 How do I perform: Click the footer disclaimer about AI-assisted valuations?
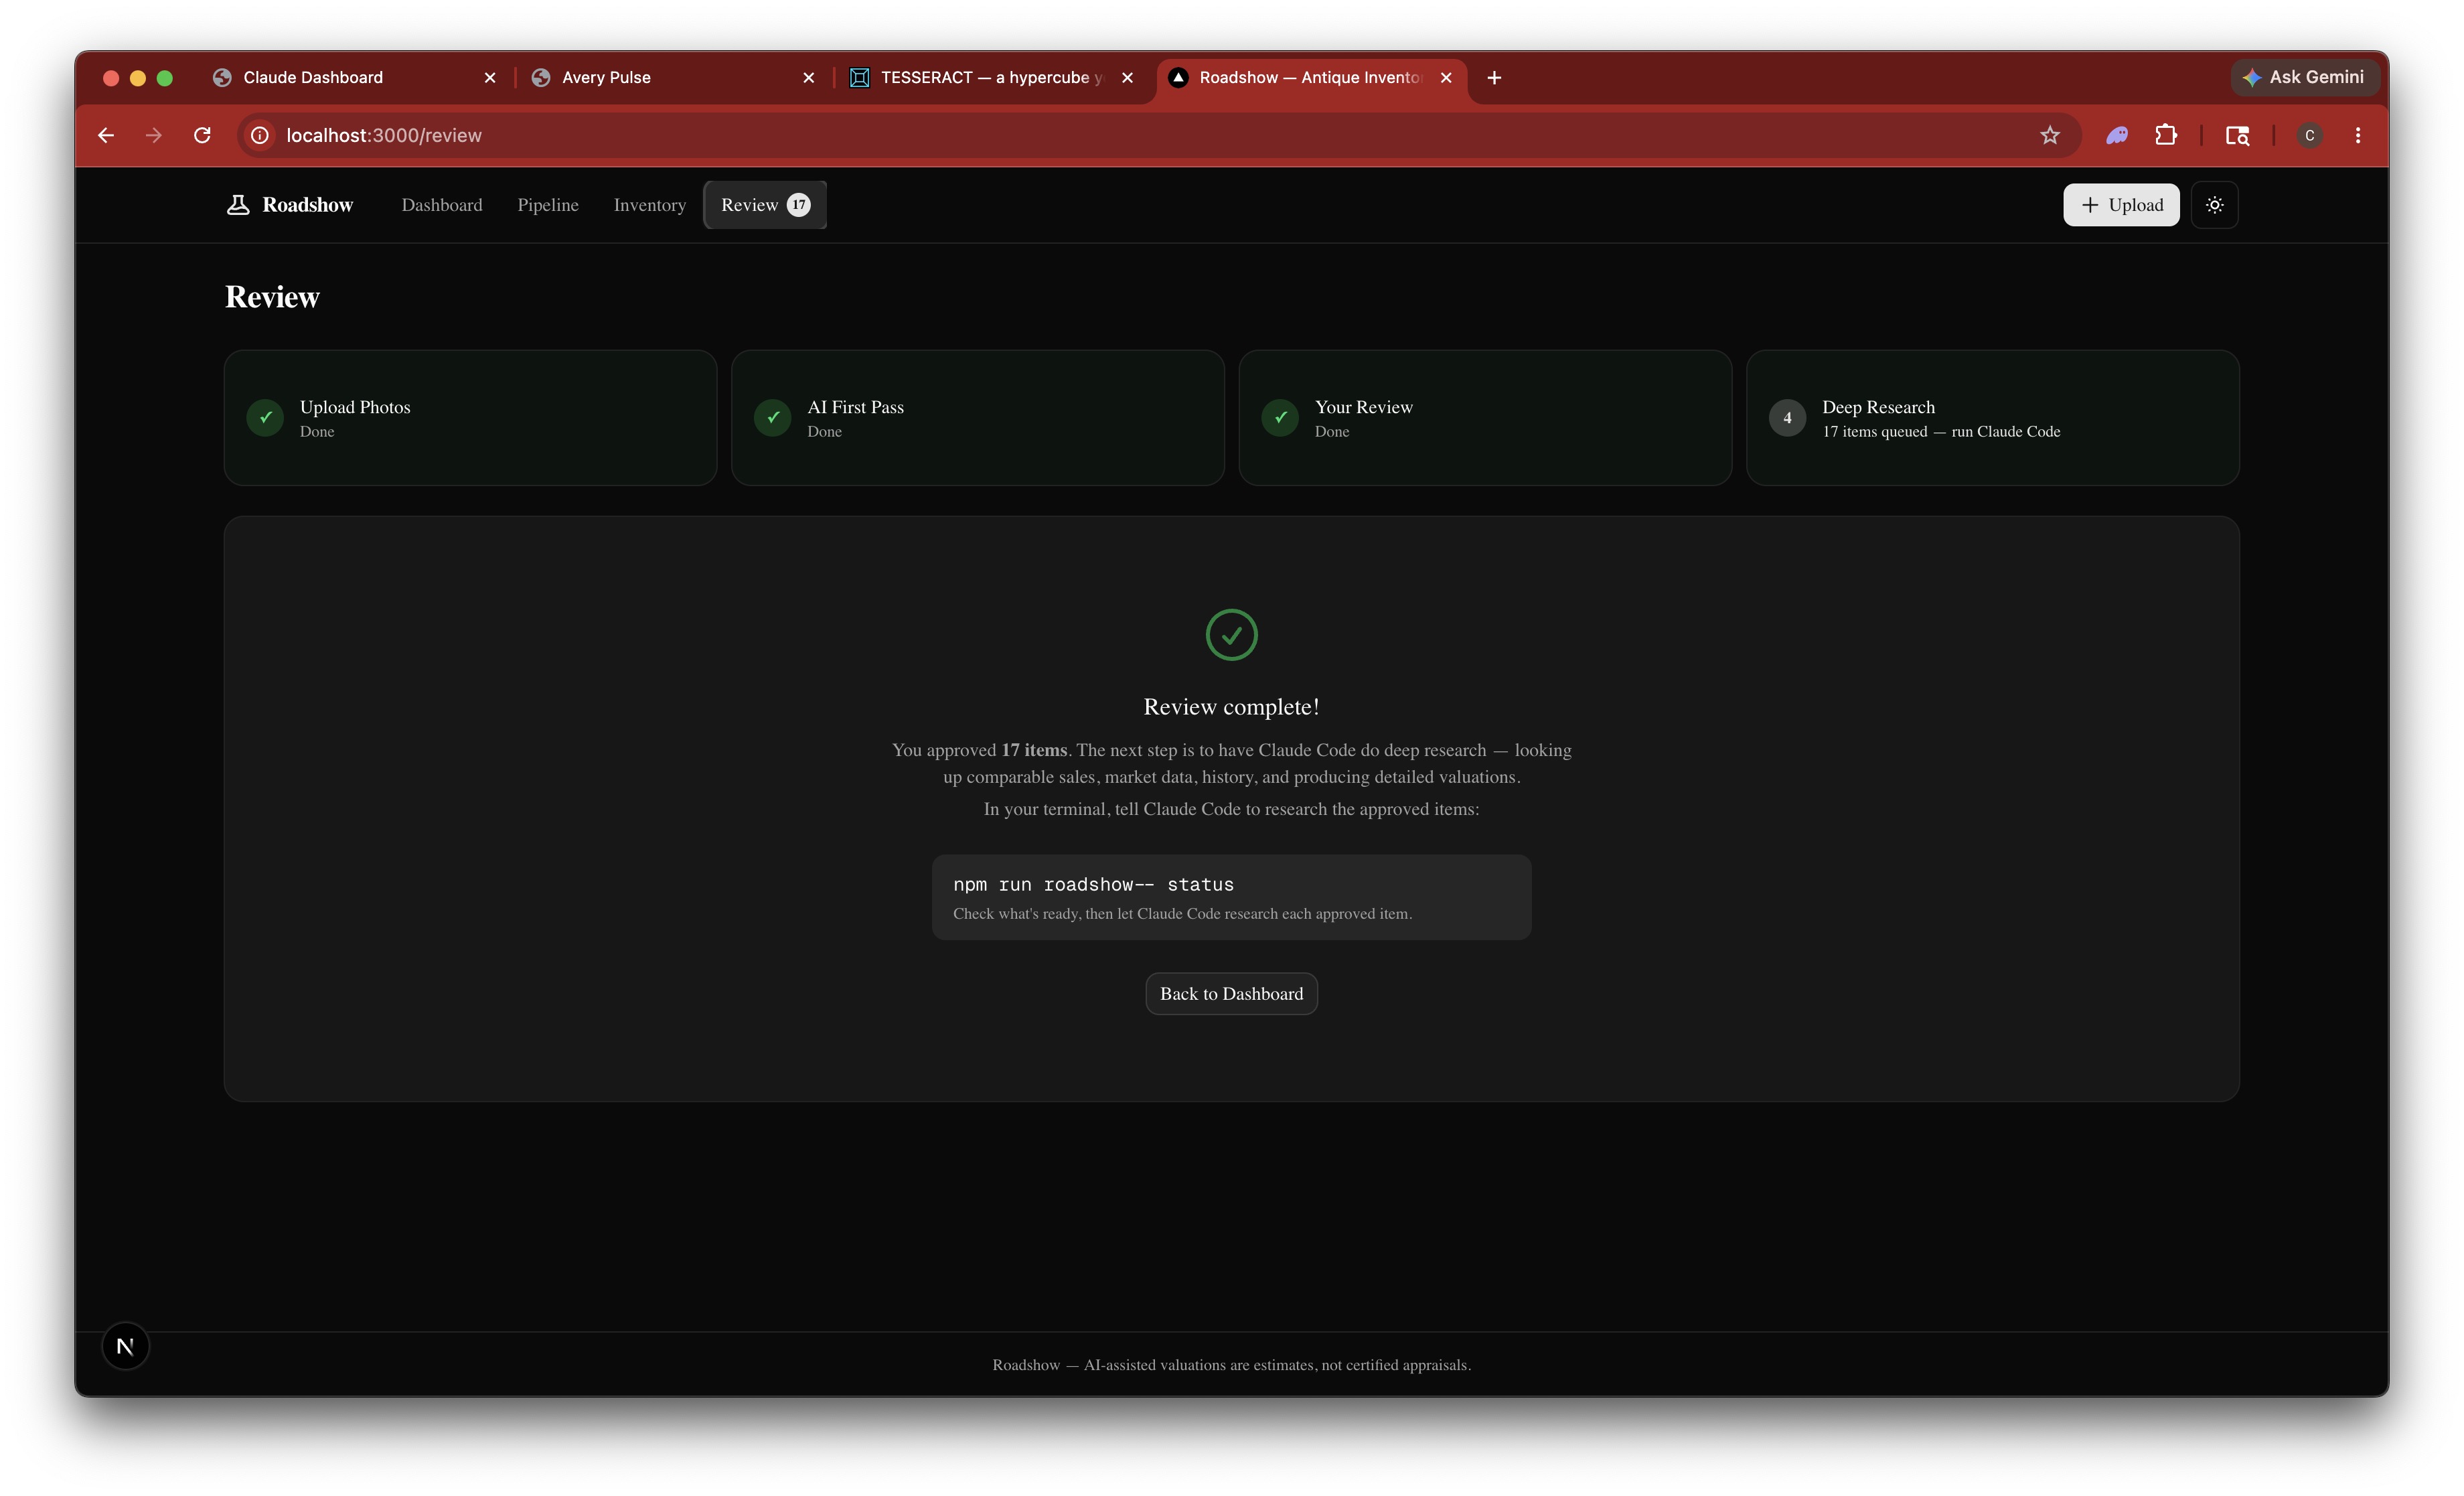1232,1365
